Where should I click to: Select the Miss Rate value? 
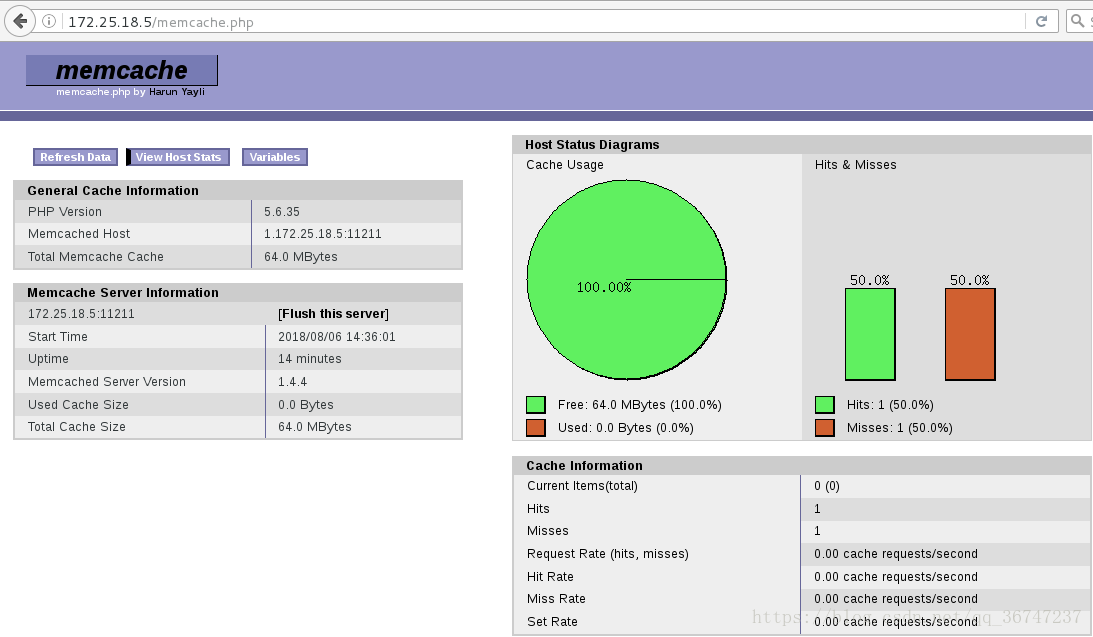click(896, 599)
